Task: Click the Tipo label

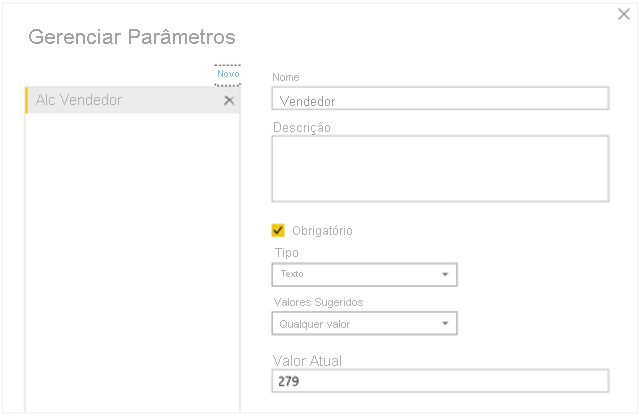Action: 285,253
